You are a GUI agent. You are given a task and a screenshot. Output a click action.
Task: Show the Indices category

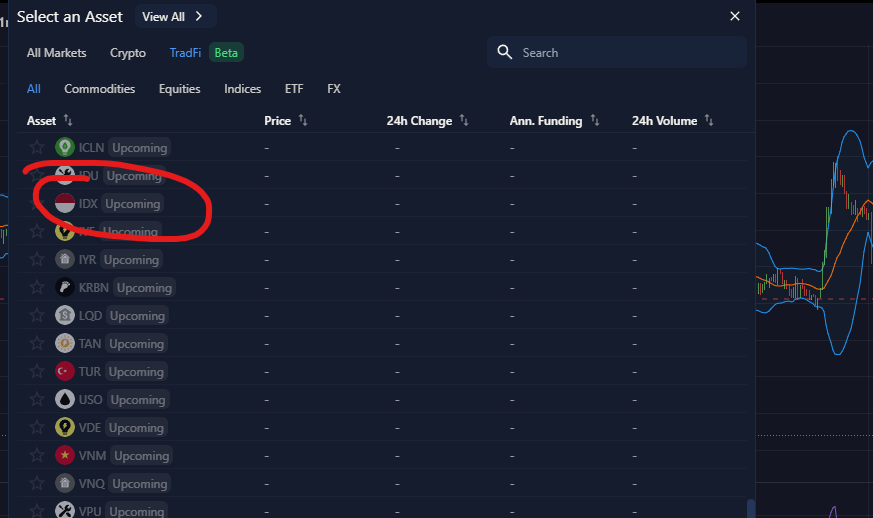pos(242,89)
